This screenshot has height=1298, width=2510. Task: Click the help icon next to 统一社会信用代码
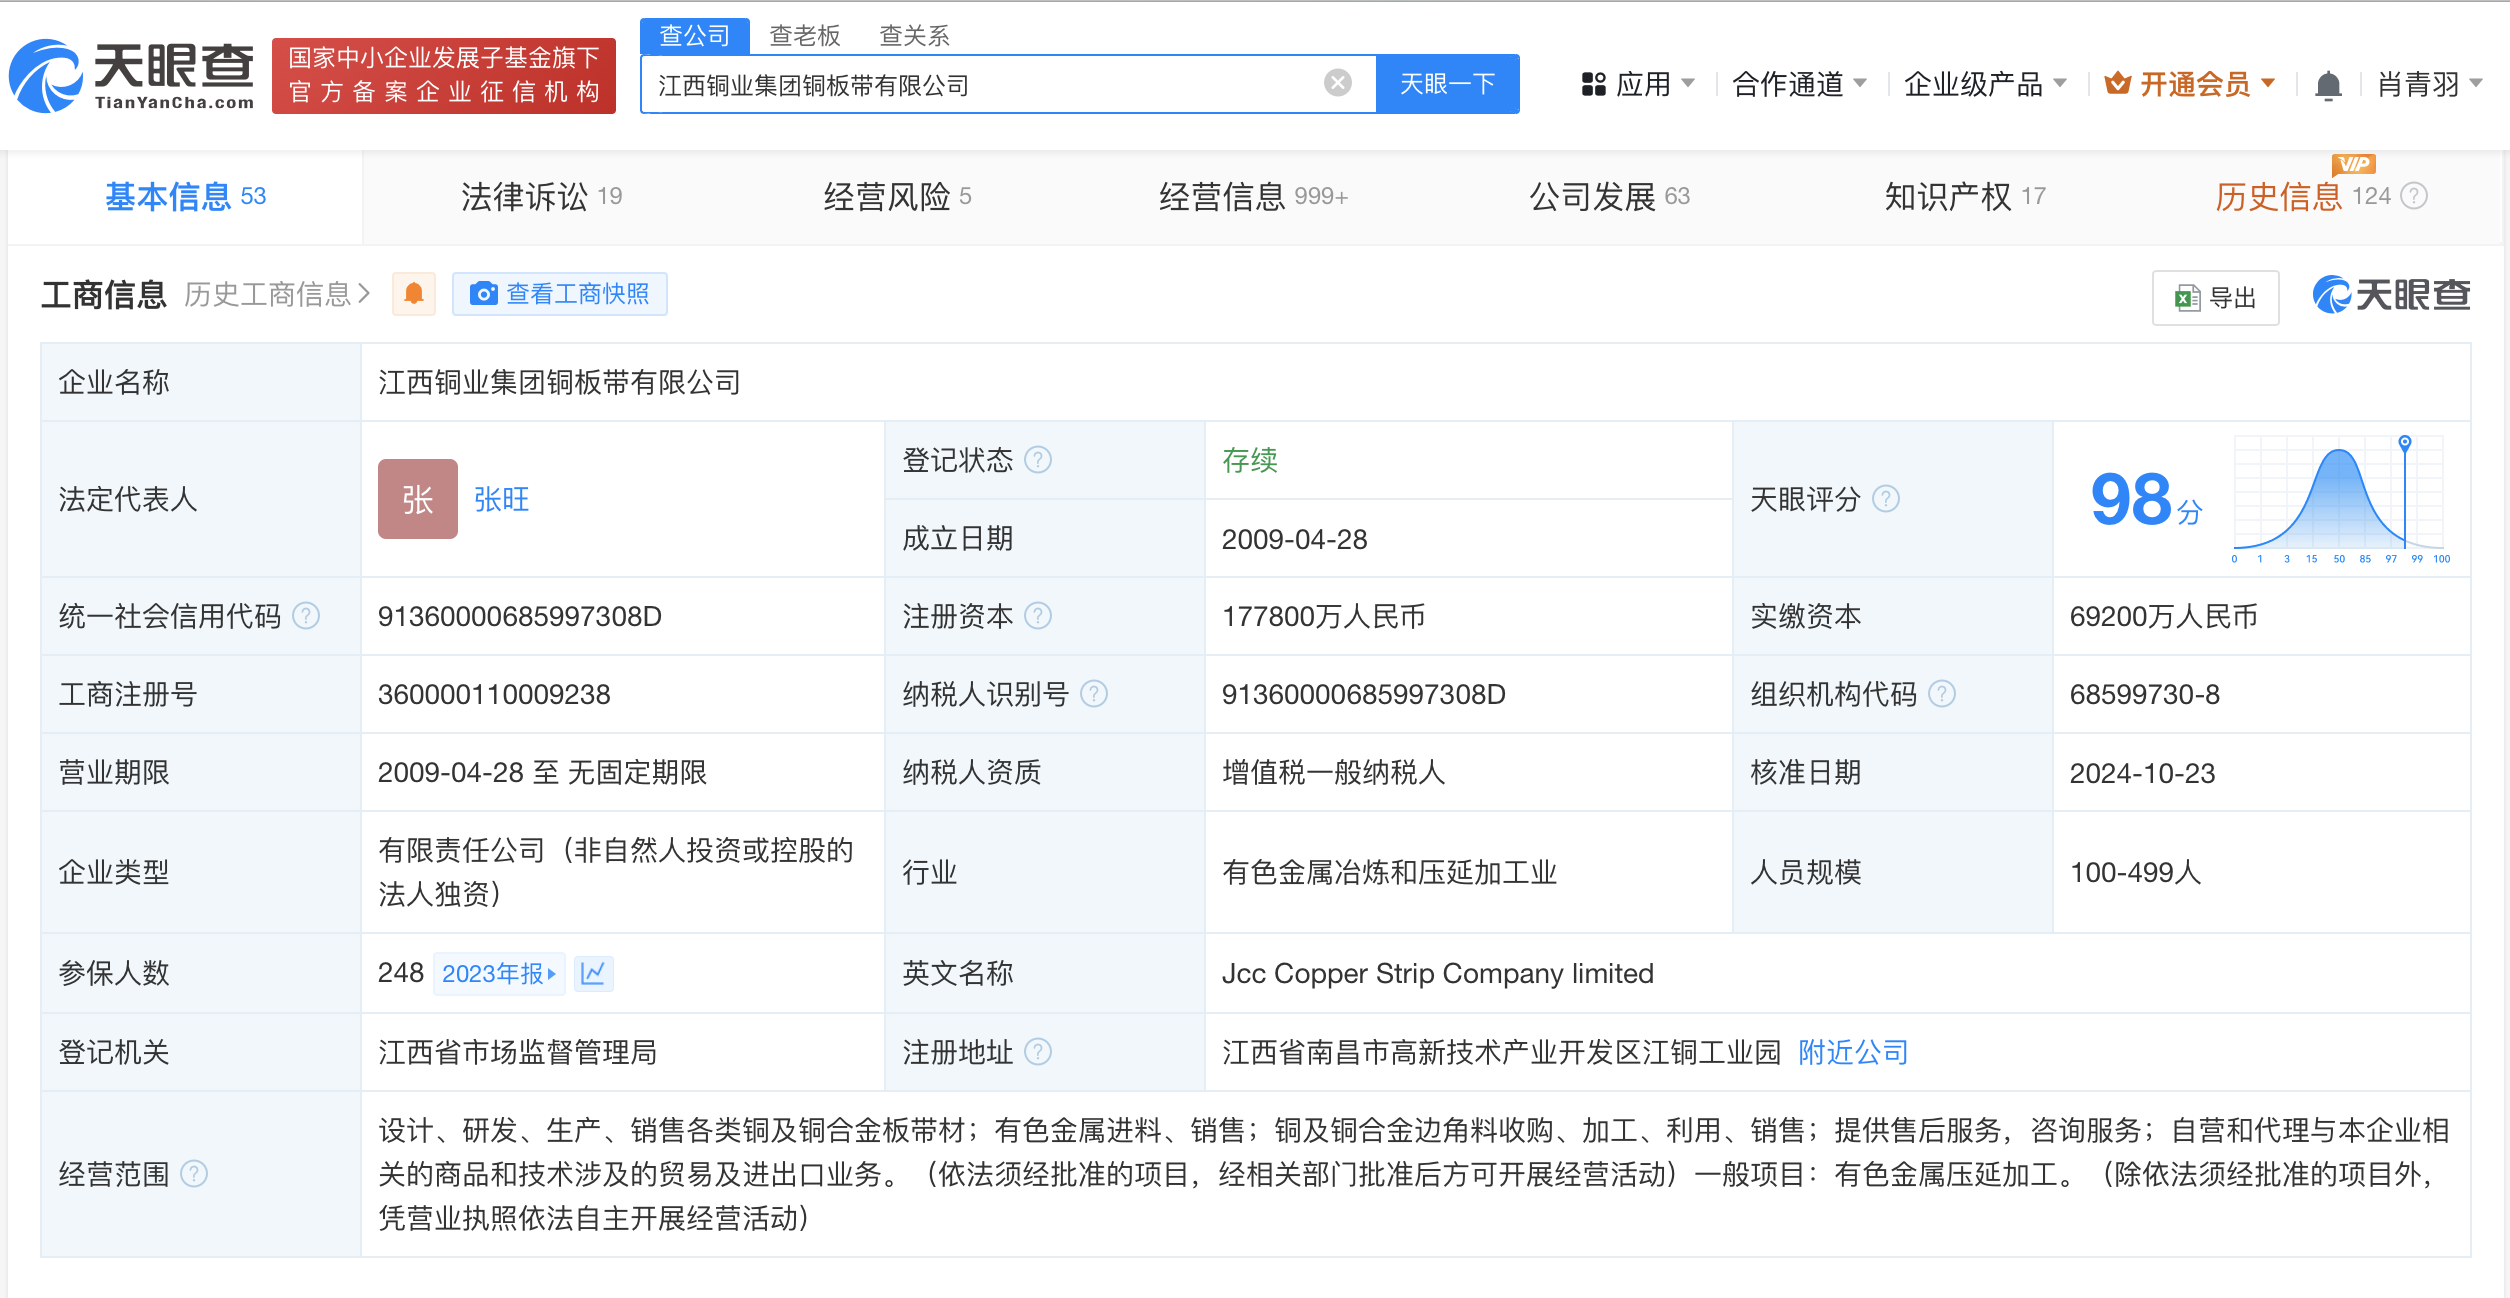[306, 616]
